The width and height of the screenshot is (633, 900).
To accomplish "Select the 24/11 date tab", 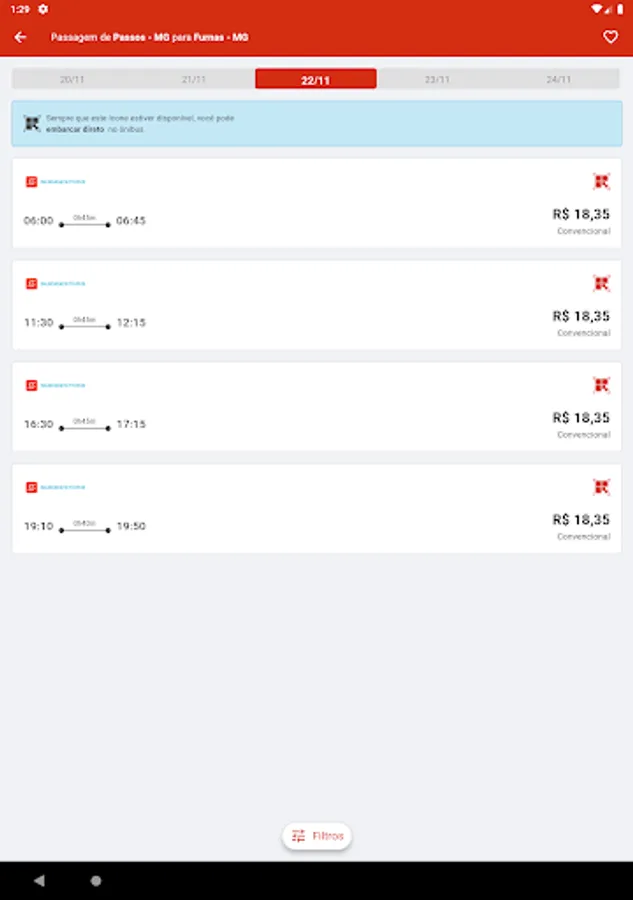I will pyautogui.click(x=558, y=77).
